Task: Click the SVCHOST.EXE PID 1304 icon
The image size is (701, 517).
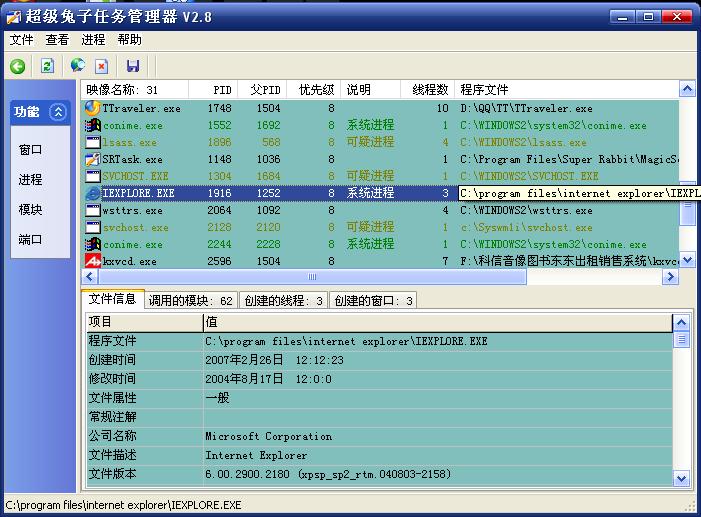Action: point(93,176)
